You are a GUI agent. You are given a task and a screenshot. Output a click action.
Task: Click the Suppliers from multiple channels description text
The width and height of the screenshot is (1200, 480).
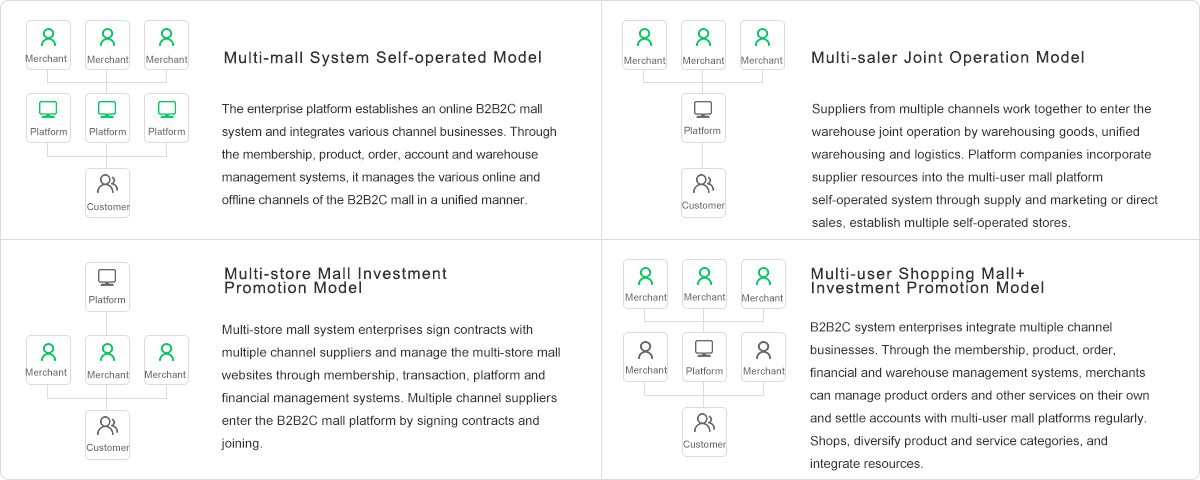coord(985,166)
